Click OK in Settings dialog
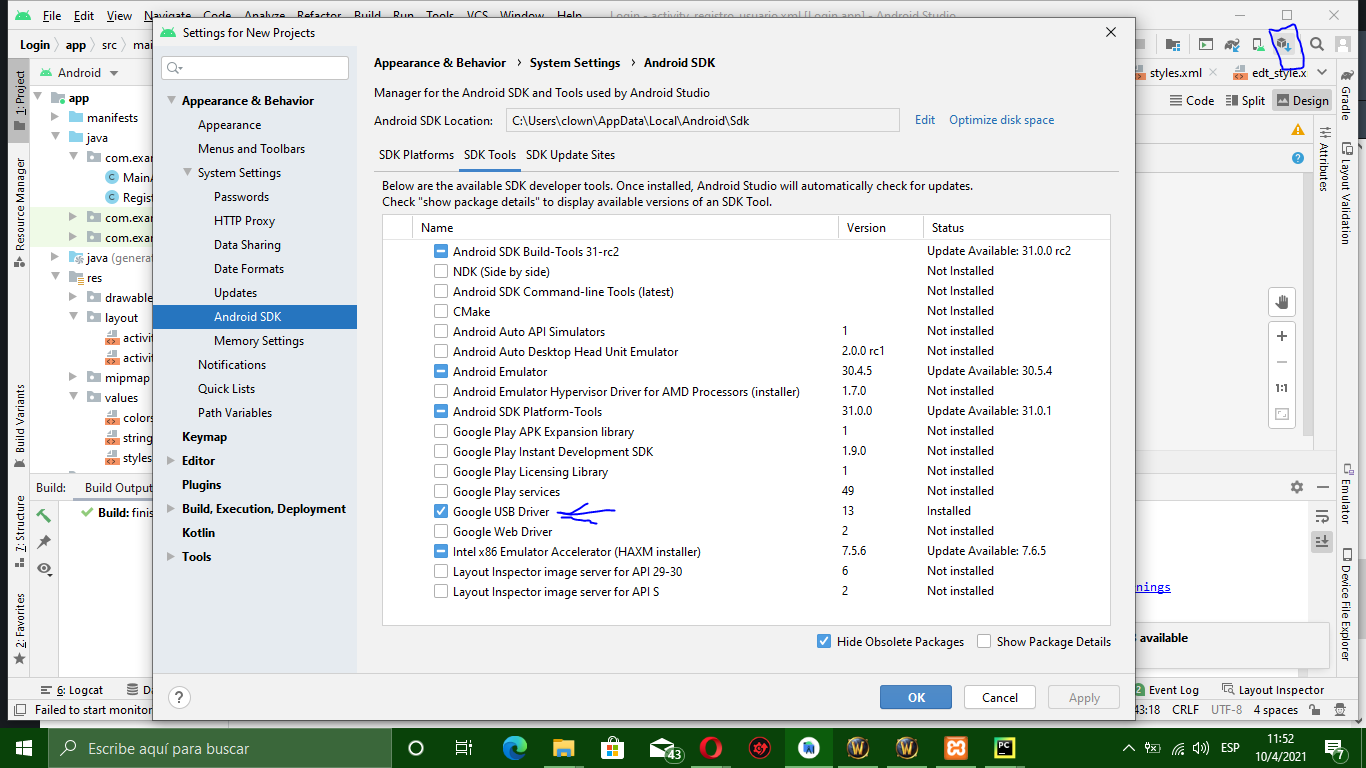This screenshot has height=768, width=1366. tap(916, 698)
